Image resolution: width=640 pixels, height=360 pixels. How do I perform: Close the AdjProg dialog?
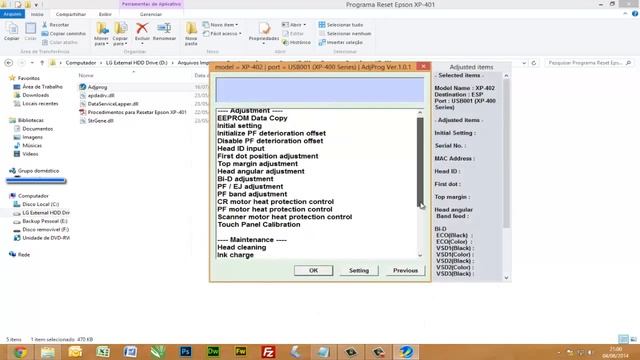pos(423,66)
